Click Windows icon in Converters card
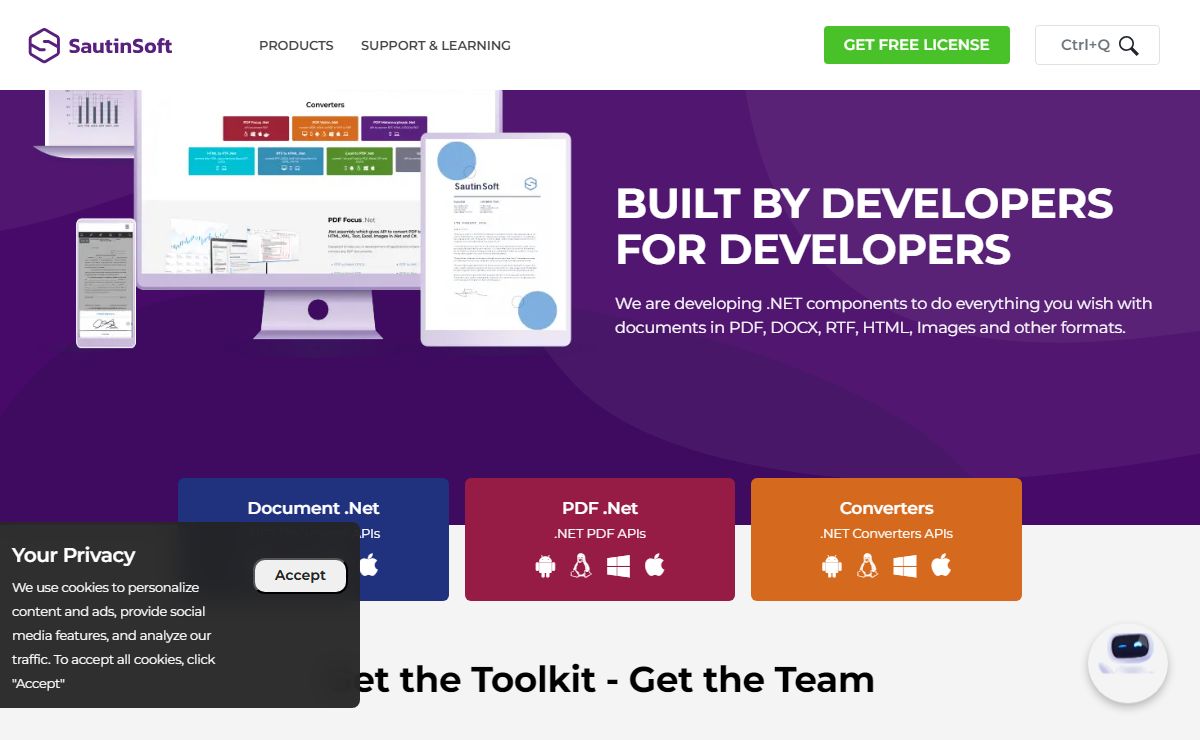The image size is (1200, 740). coord(905,567)
